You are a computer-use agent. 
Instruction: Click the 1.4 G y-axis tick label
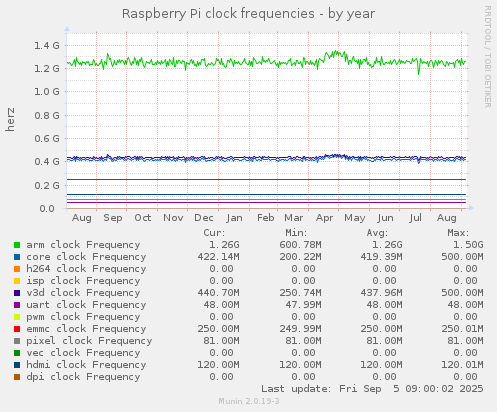[x=47, y=46]
